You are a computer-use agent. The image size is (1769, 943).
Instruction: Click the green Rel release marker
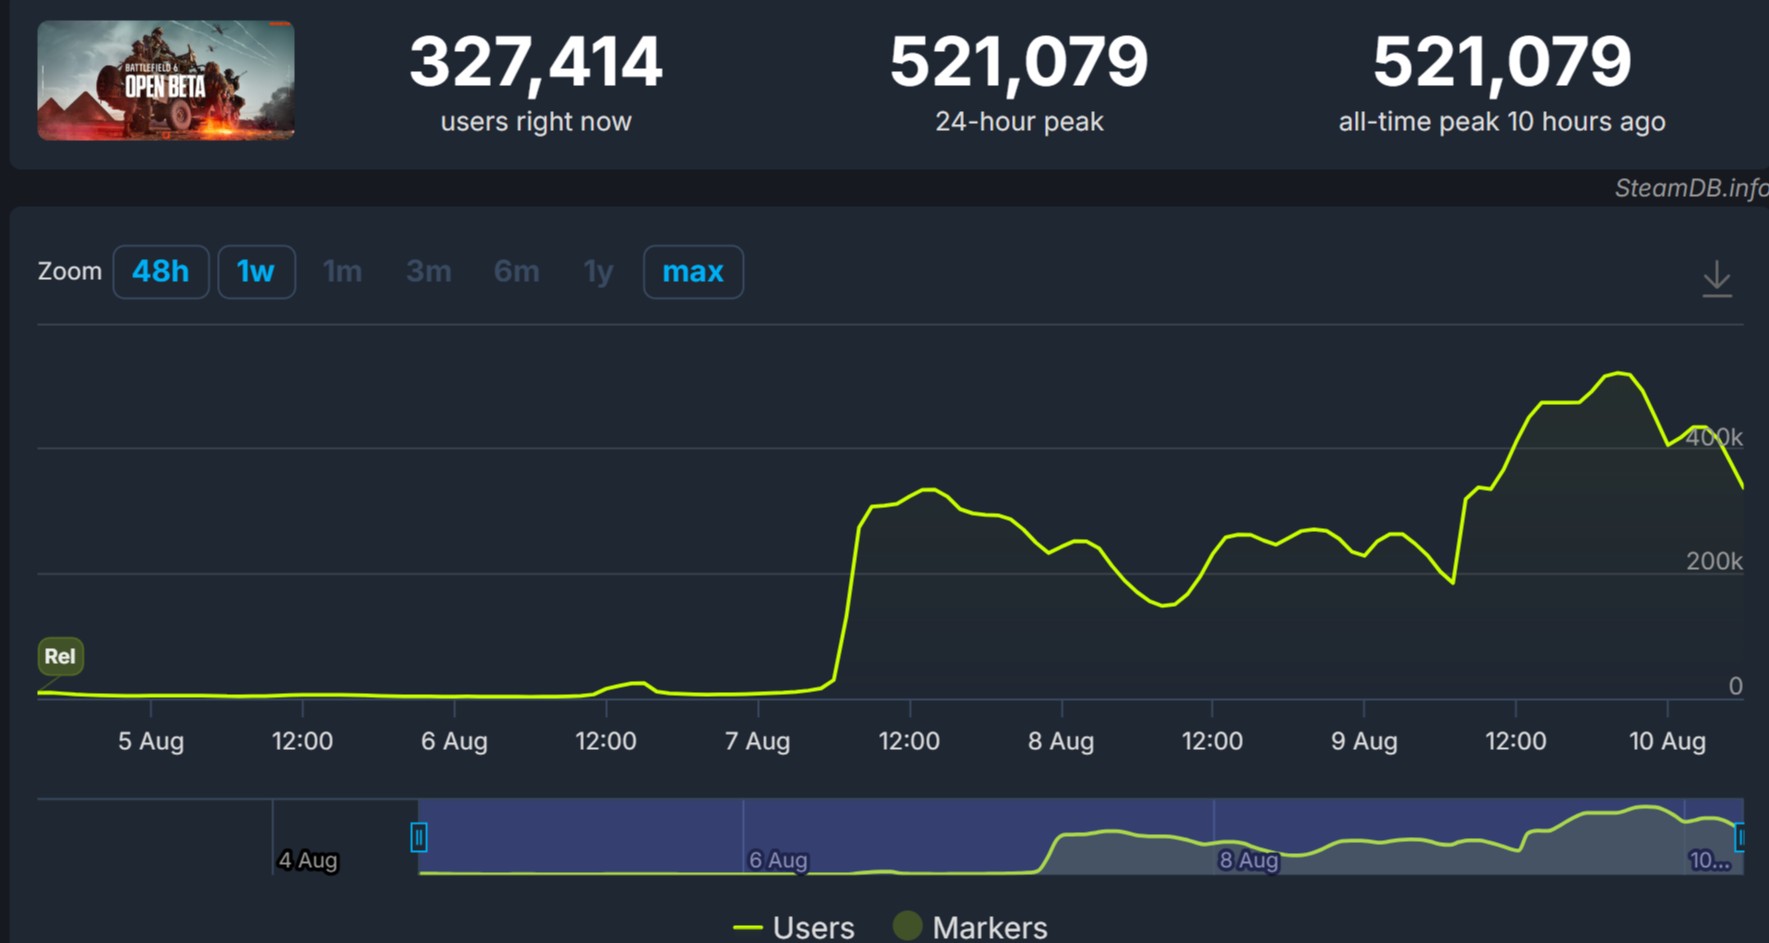[60, 656]
